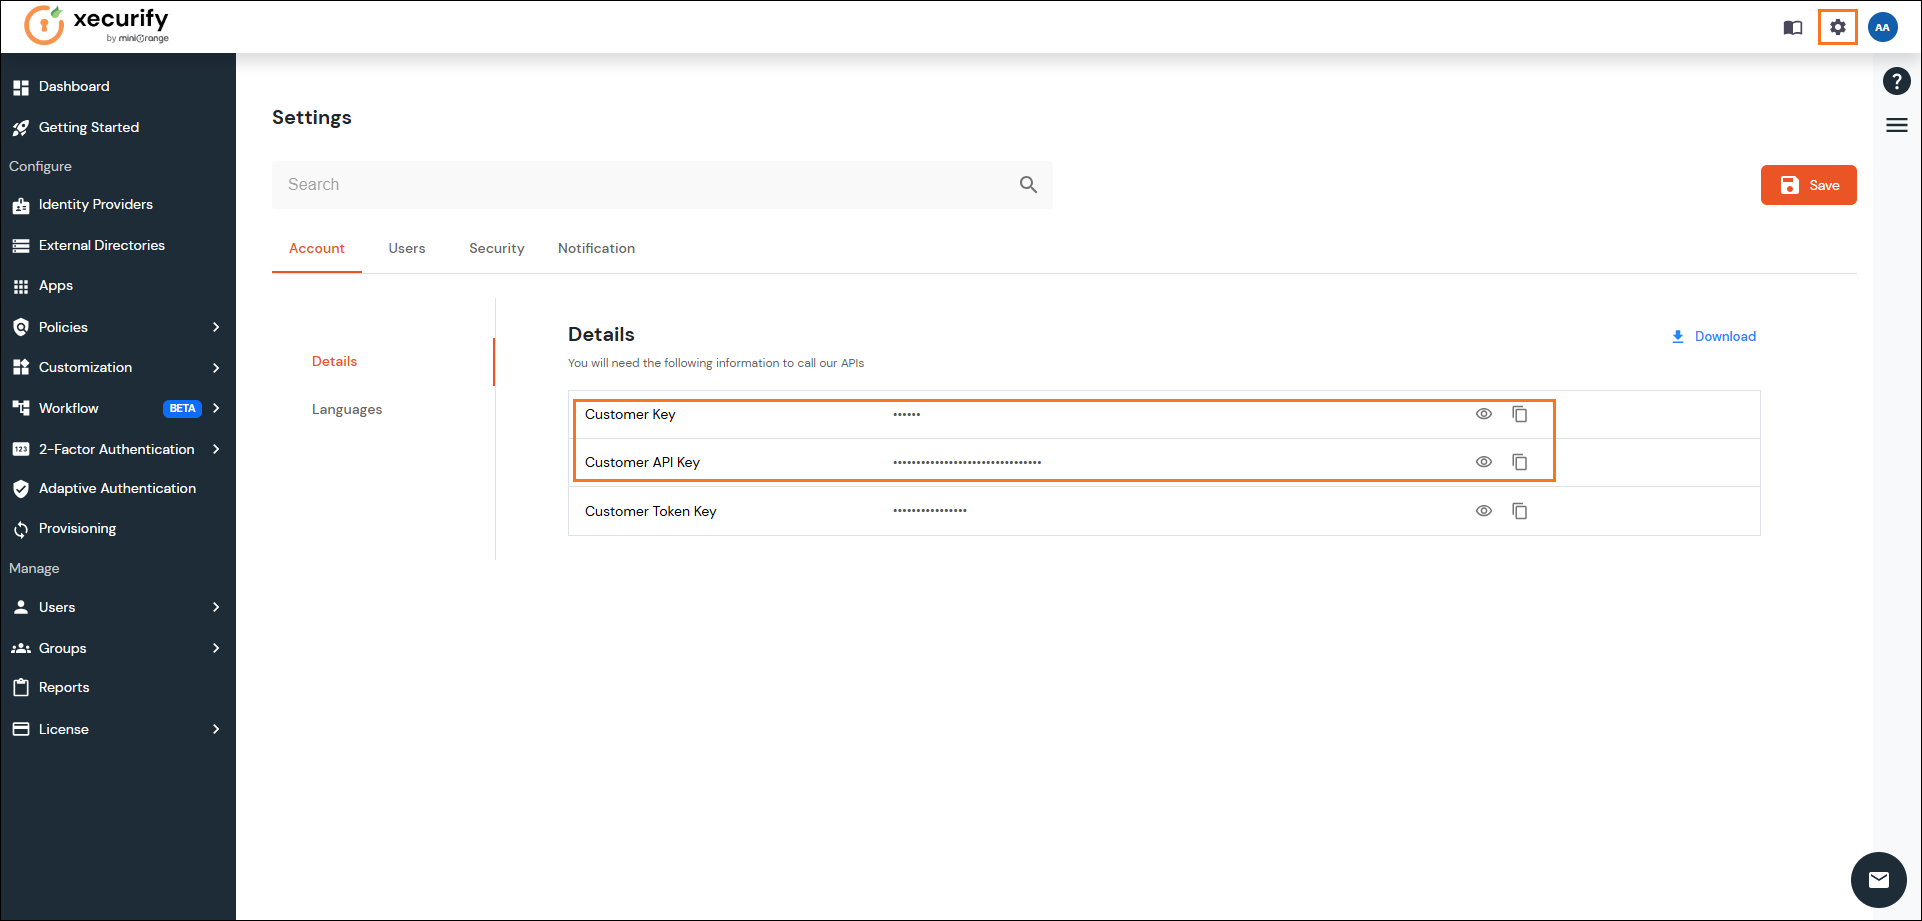
Task: Open the AA user profile avatar
Action: [x=1882, y=28]
